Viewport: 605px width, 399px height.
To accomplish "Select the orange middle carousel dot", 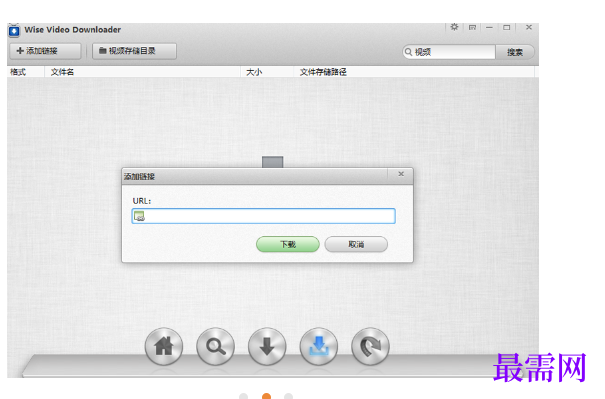I will (x=266, y=396).
